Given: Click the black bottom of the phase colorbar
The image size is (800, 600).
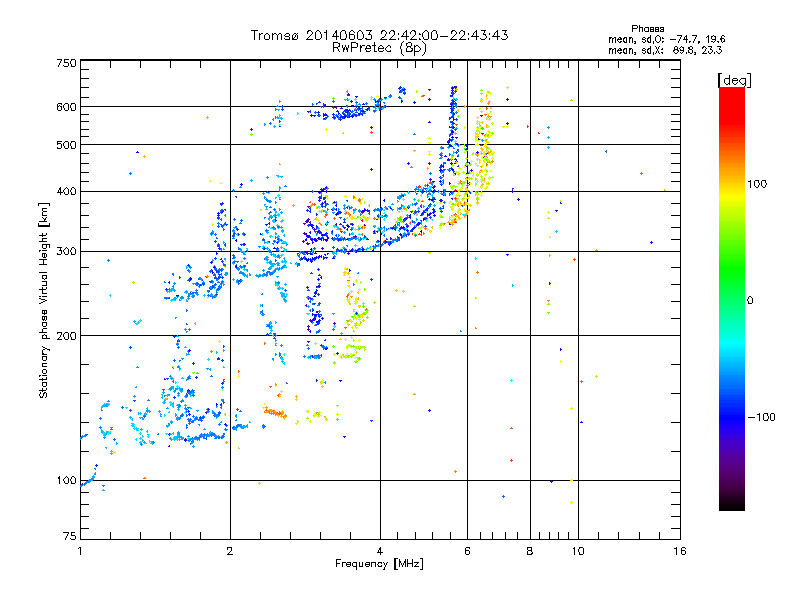Looking at the screenshot, I should point(732,503).
